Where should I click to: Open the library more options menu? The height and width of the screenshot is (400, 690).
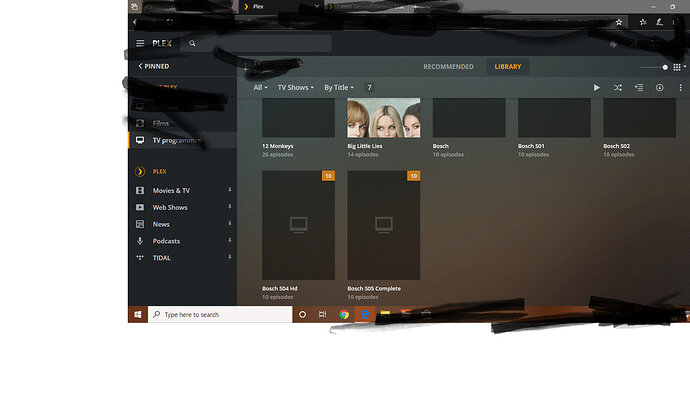click(x=680, y=88)
